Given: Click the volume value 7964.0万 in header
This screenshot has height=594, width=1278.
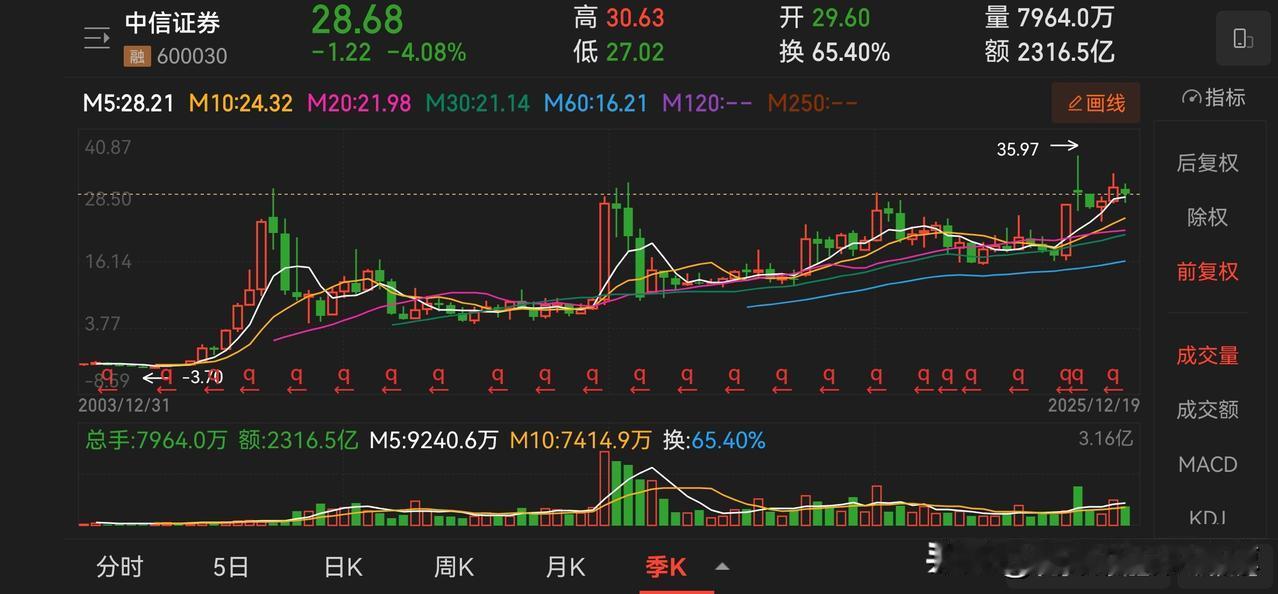Looking at the screenshot, I should pos(1066,18).
